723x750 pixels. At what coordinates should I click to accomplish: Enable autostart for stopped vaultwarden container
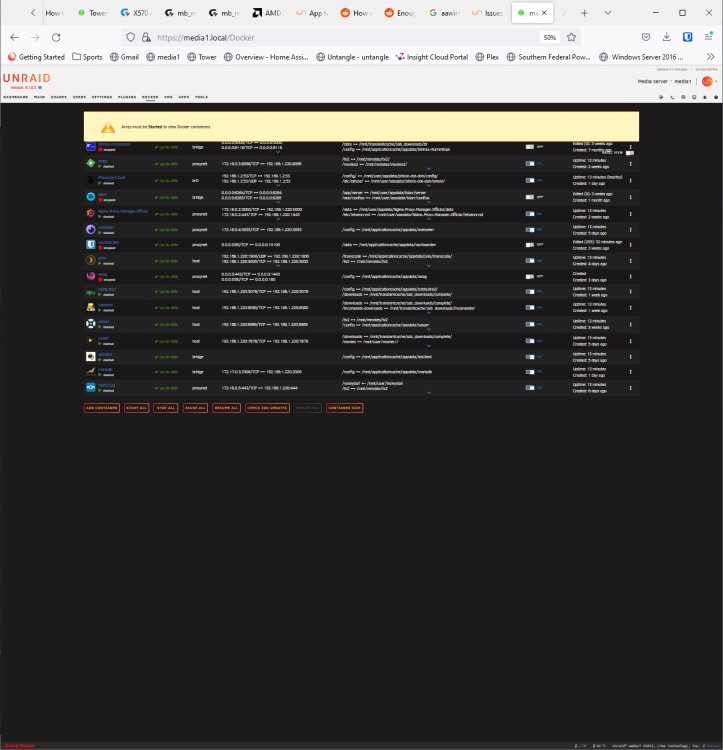coord(530,245)
